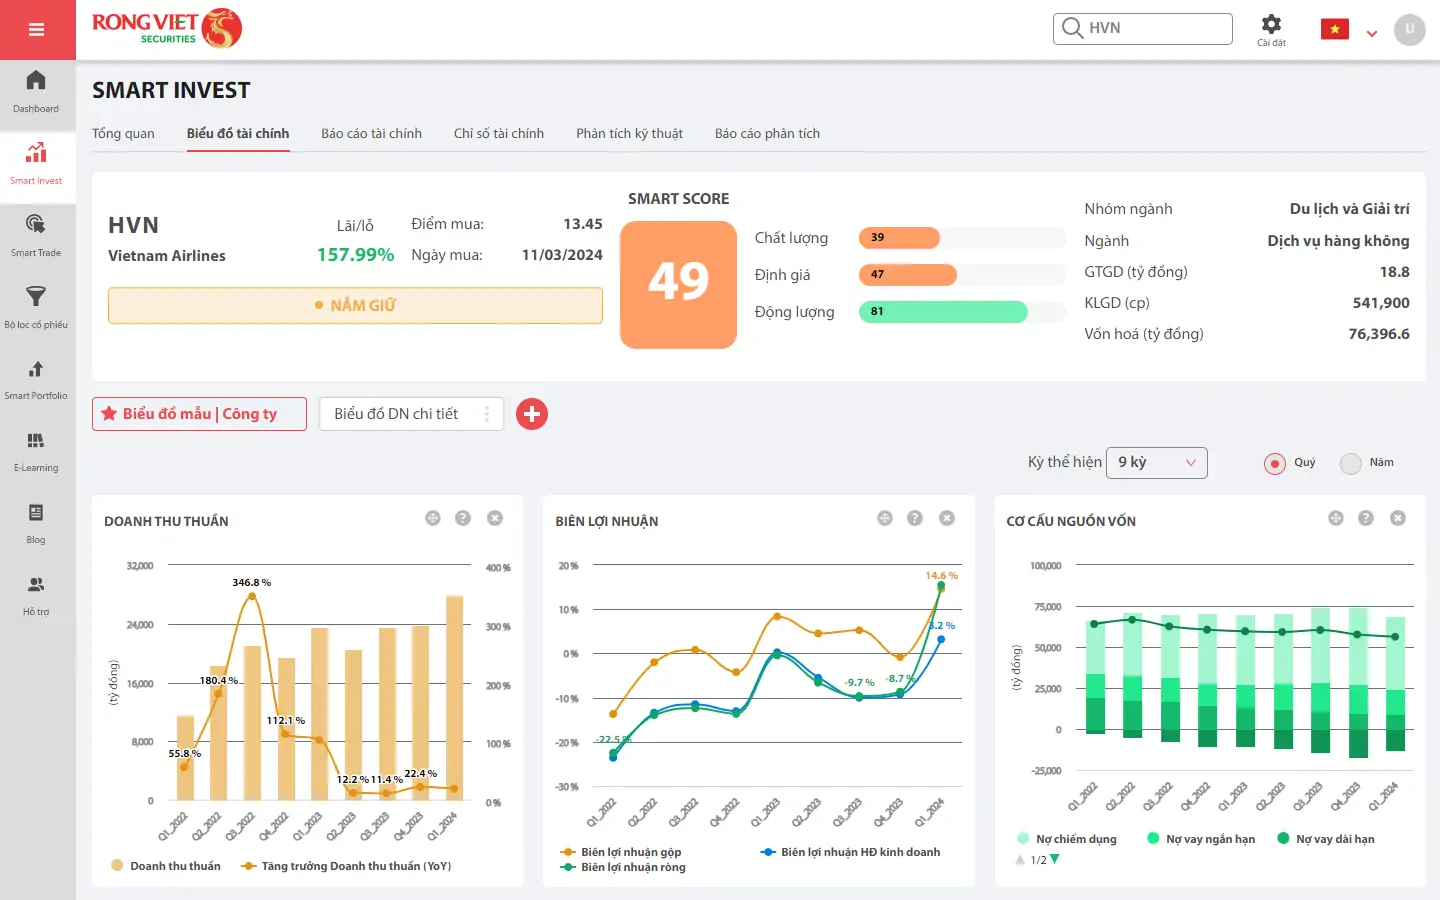1440x900 pixels.
Task: Close the Doanh thu thuần chart
Action: tap(495, 518)
